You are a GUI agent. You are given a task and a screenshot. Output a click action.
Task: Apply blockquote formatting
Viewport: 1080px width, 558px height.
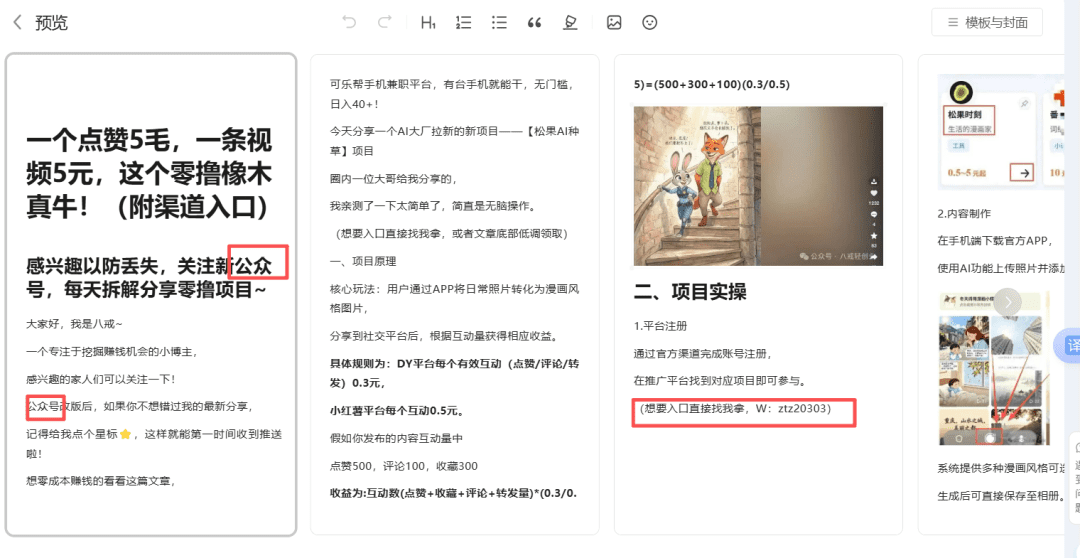534,22
